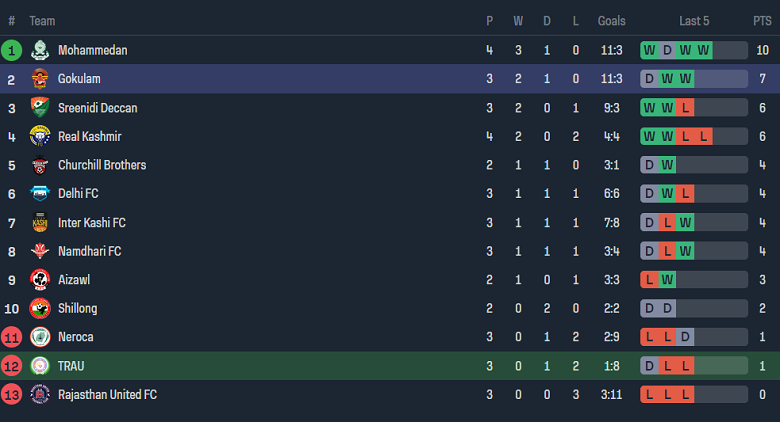Click the Churchill Brothers logo icon
Screen dimensions: 780x422
pyautogui.click(x=40, y=165)
